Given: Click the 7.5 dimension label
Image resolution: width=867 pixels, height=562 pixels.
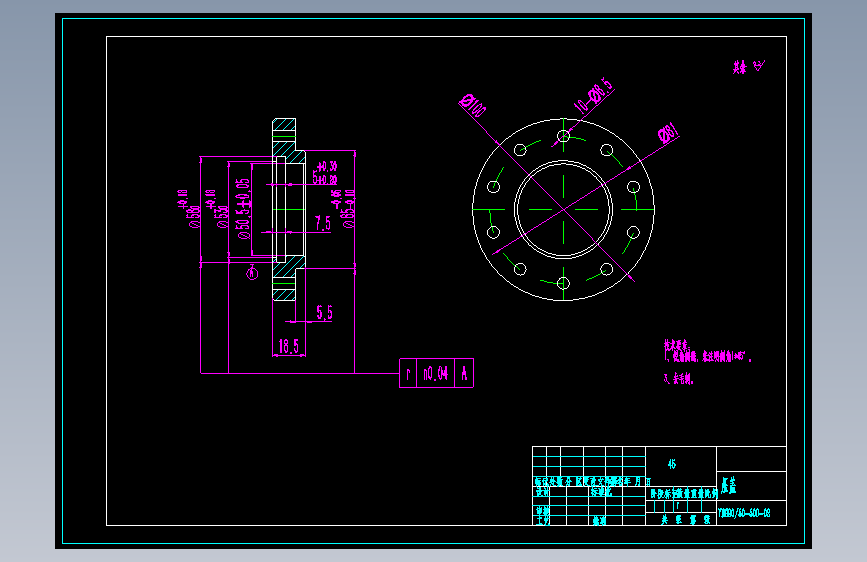Looking at the screenshot, I should pos(323,223).
